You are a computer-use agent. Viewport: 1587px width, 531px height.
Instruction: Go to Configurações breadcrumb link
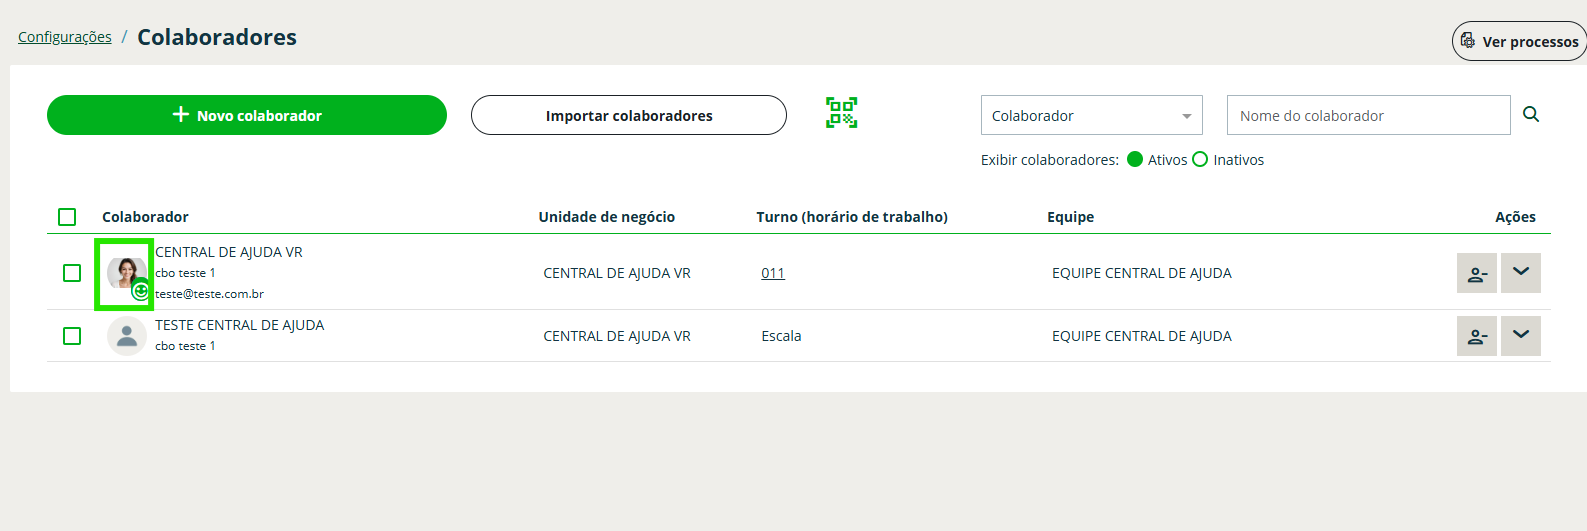tap(65, 37)
